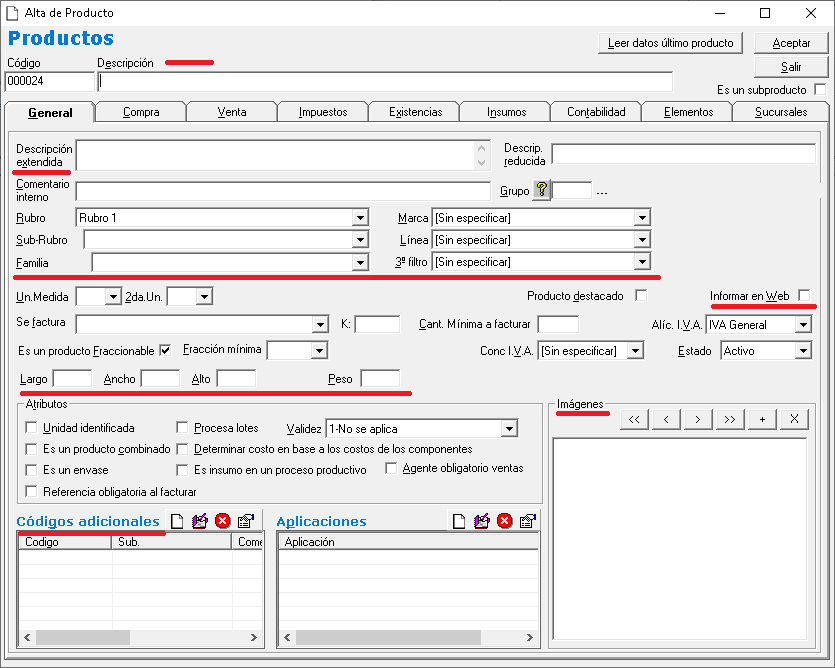This screenshot has width=835, height=668.
Task: Click red delete icon in Códigos adicionales
Action: pyautogui.click(x=223, y=521)
